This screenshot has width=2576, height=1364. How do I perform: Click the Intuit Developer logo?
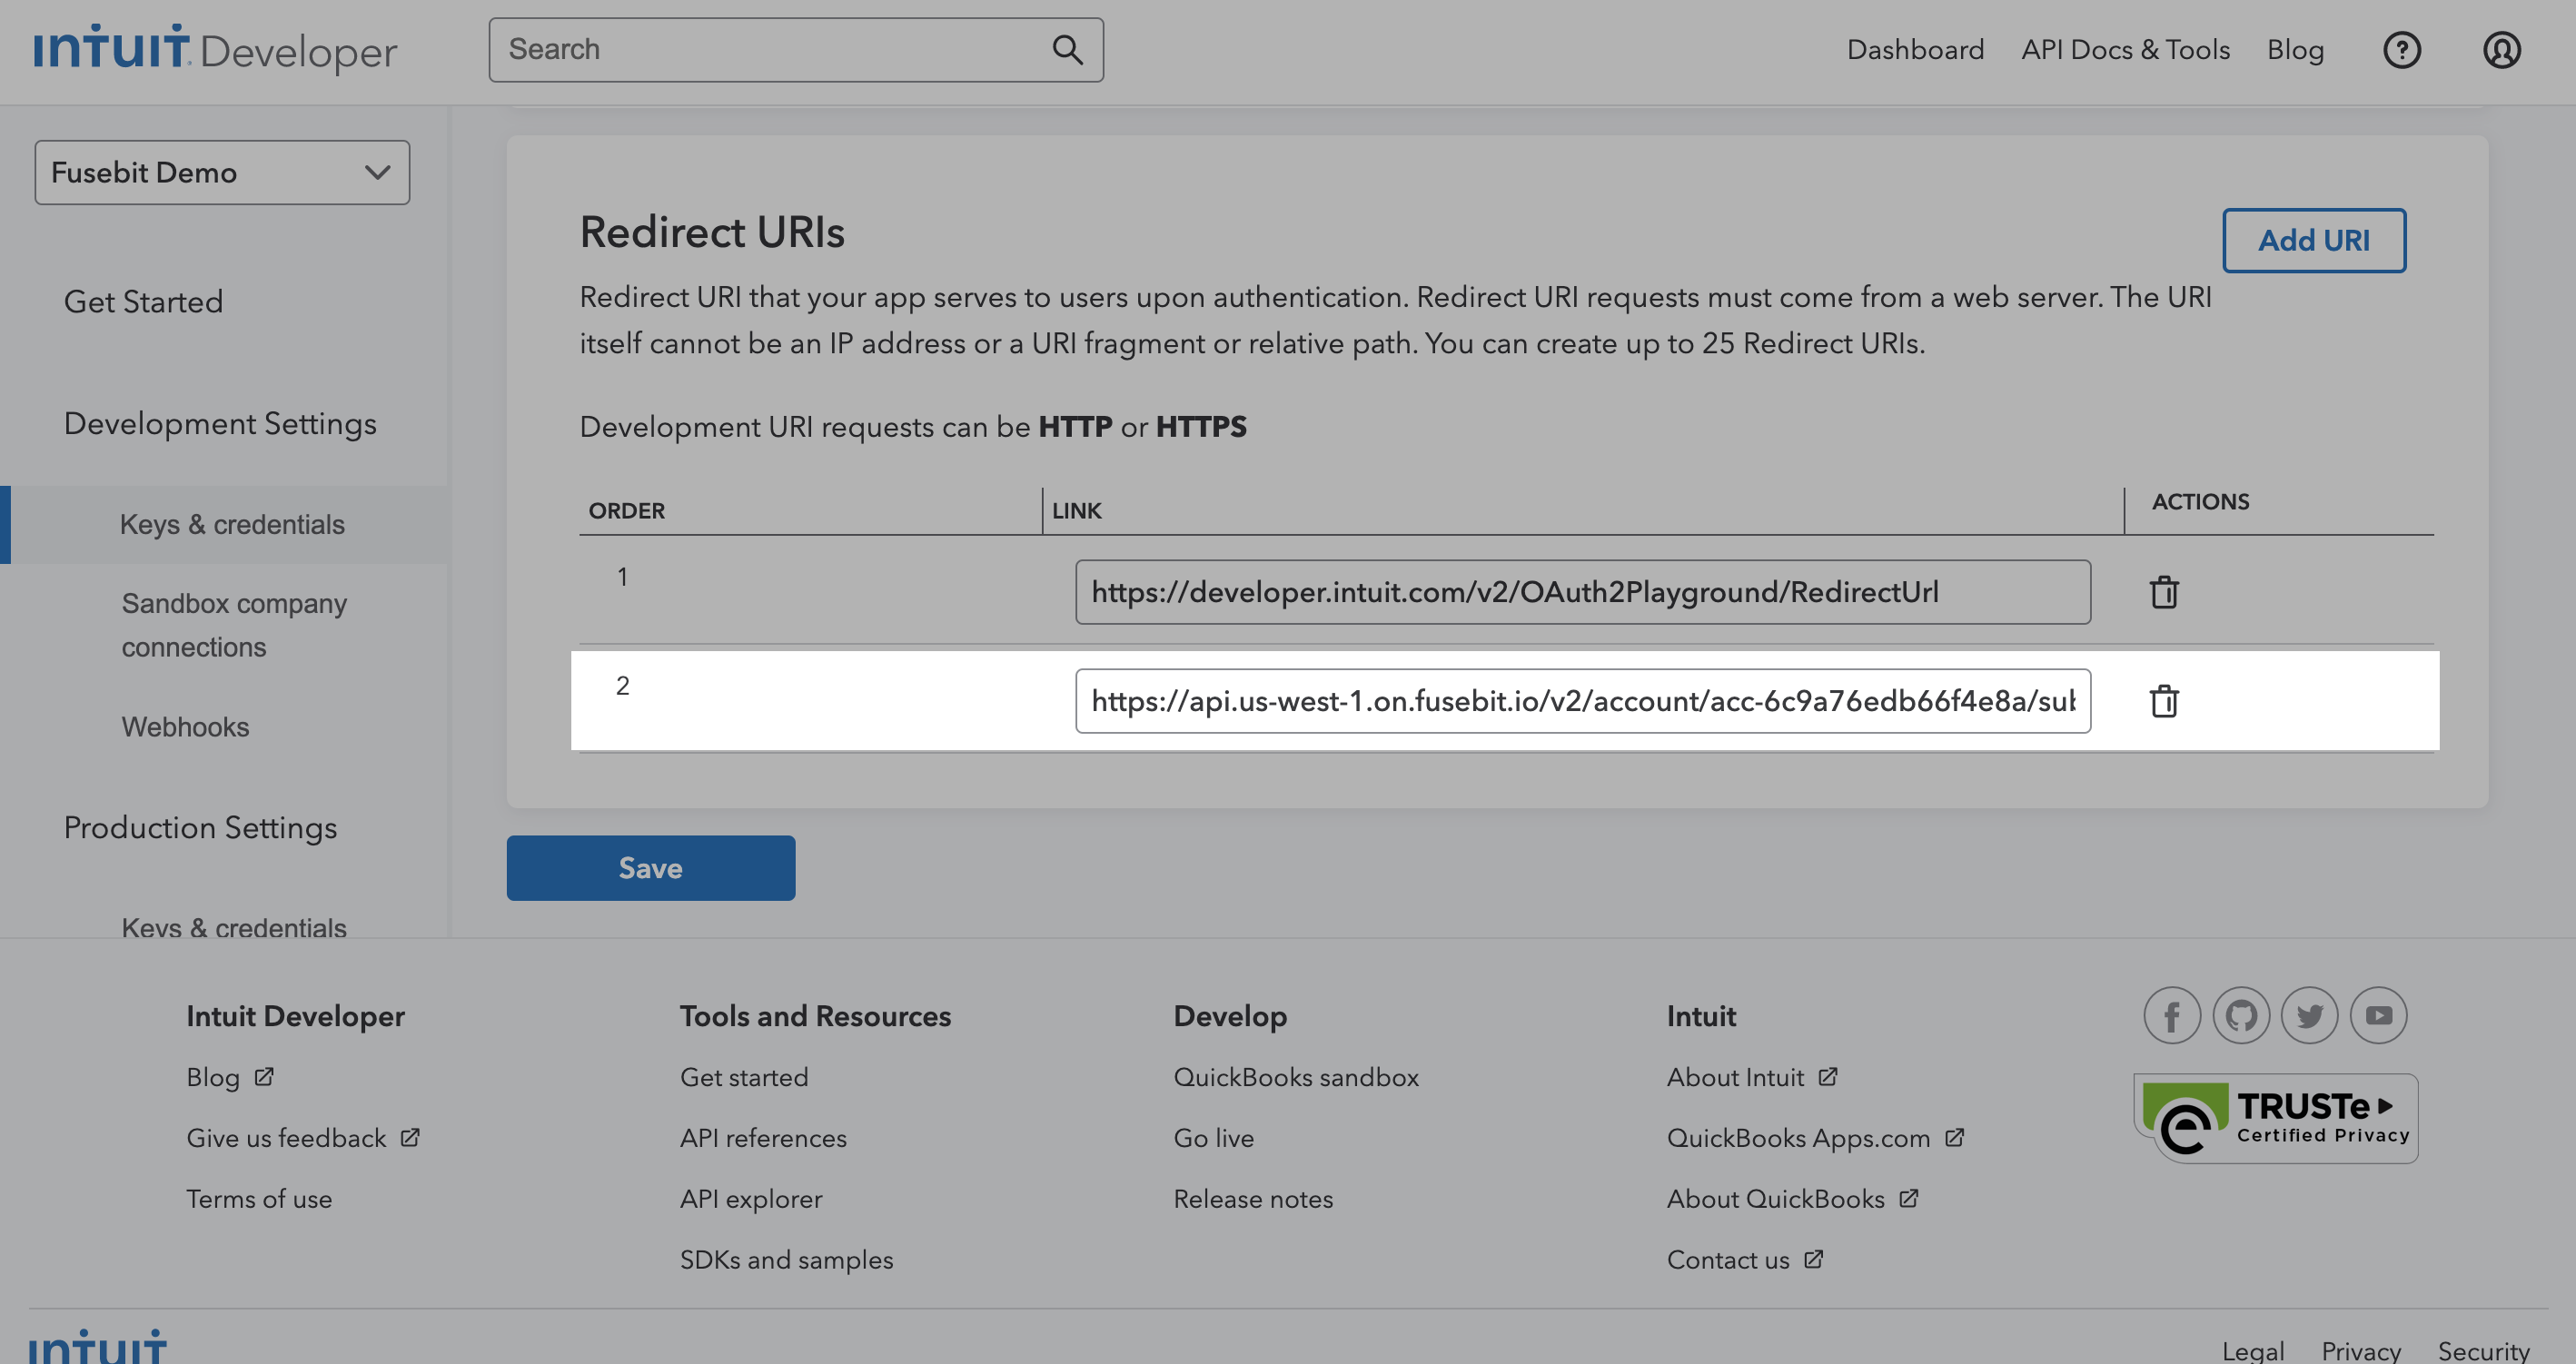coord(215,49)
